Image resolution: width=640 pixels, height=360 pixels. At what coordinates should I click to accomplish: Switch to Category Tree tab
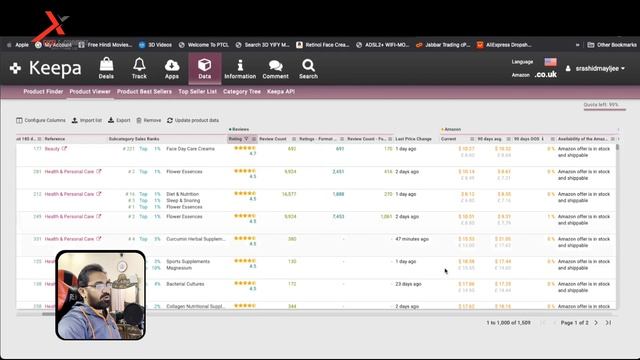242,92
